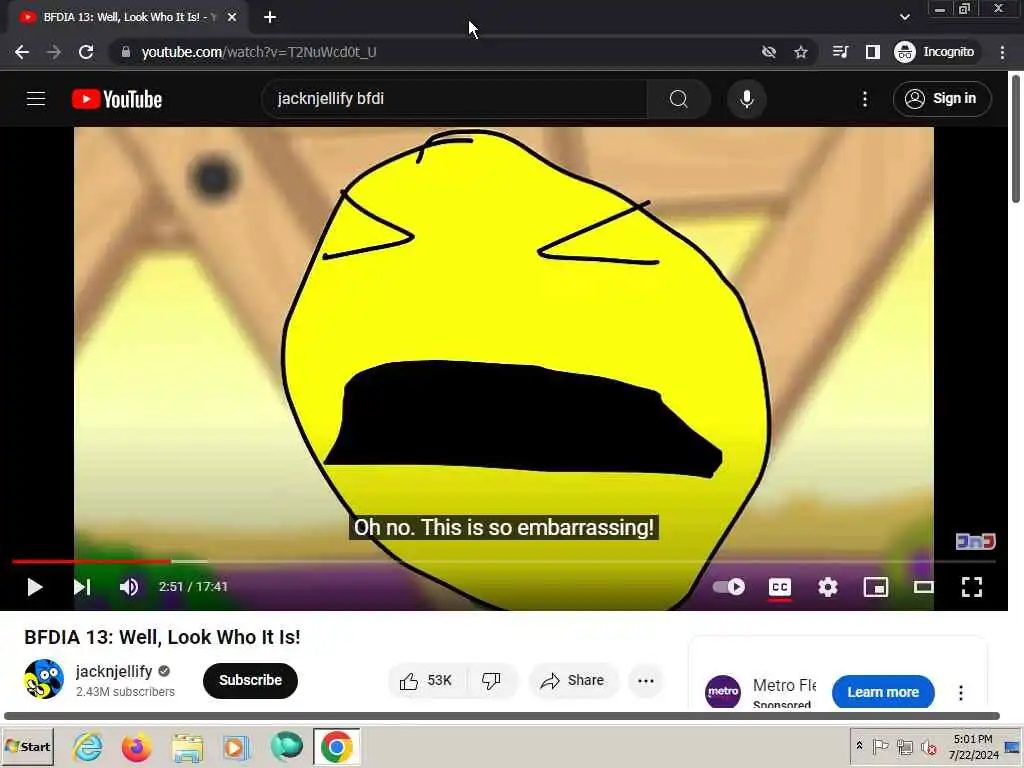Image resolution: width=1024 pixels, height=768 pixels.
Task: Switch to theater mode
Action: pos(923,587)
